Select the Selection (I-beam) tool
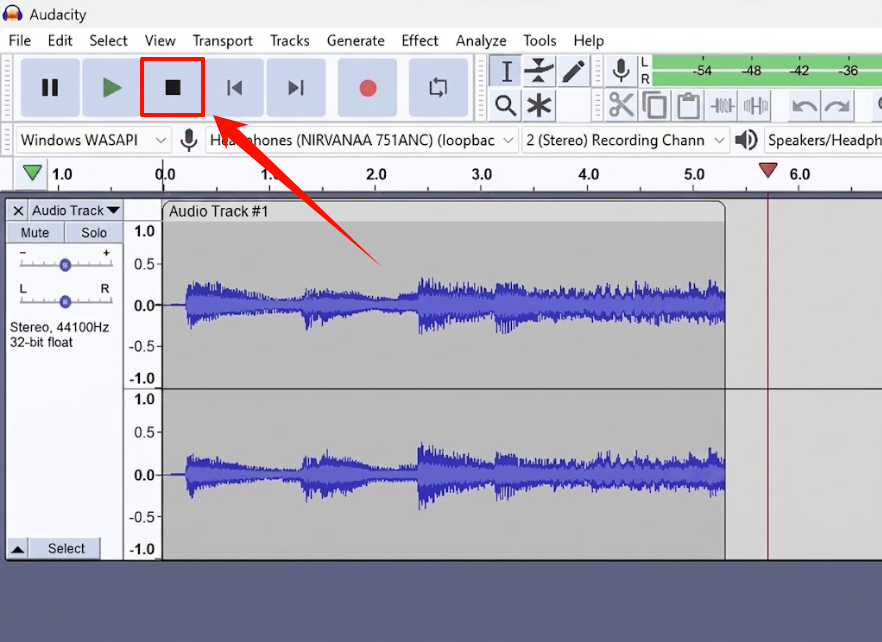 (x=506, y=71)
